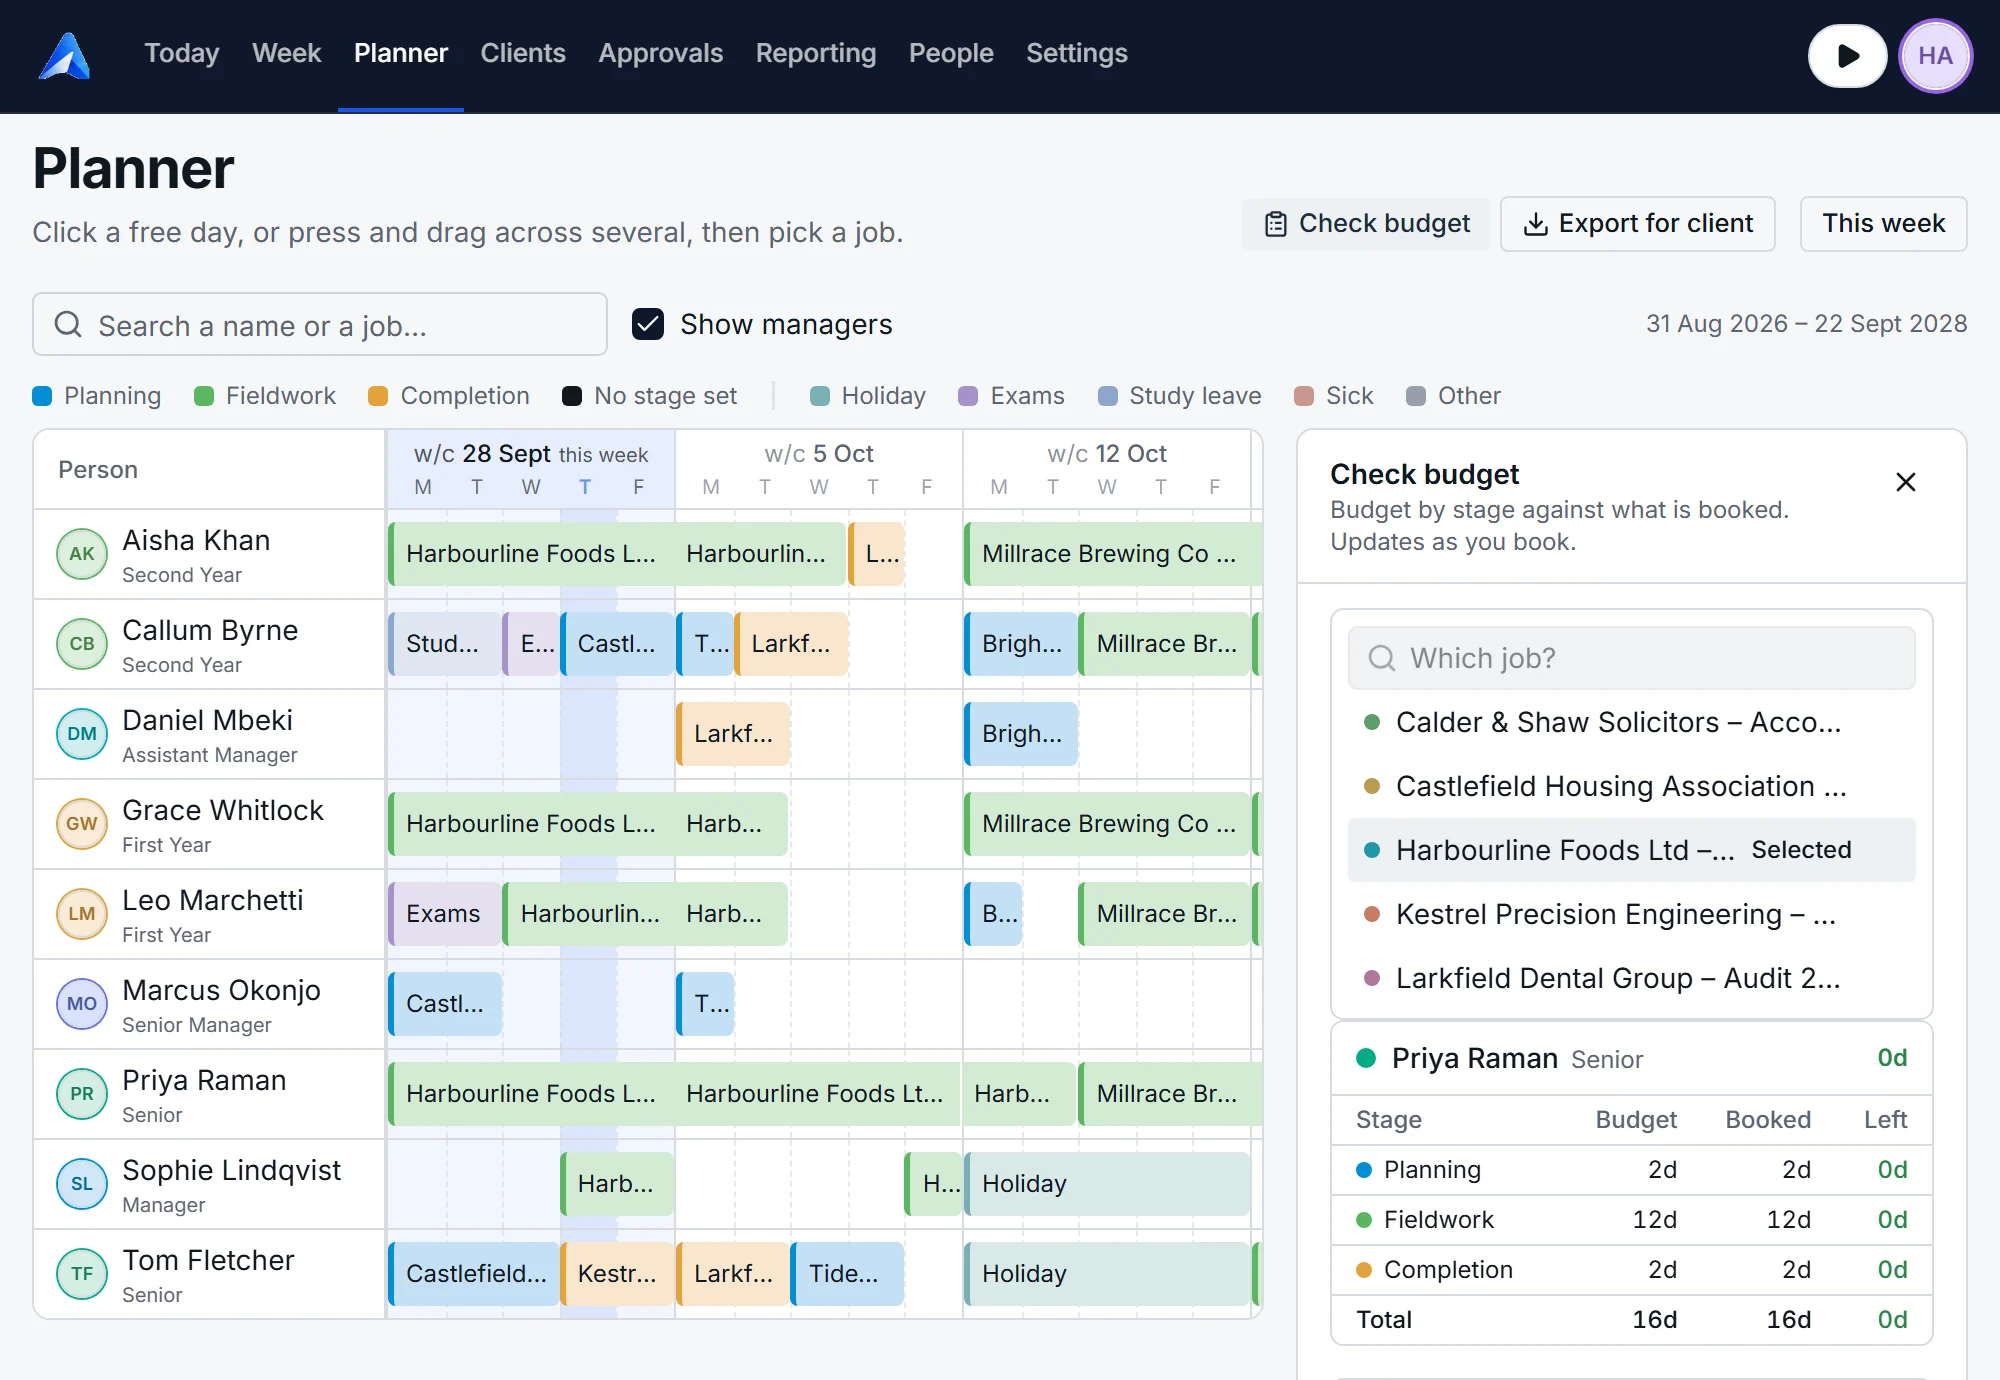Click Marcus Okonjo's MO avatar
This screenshot has height=1380, width=2000.
(x=82, y=1004)
